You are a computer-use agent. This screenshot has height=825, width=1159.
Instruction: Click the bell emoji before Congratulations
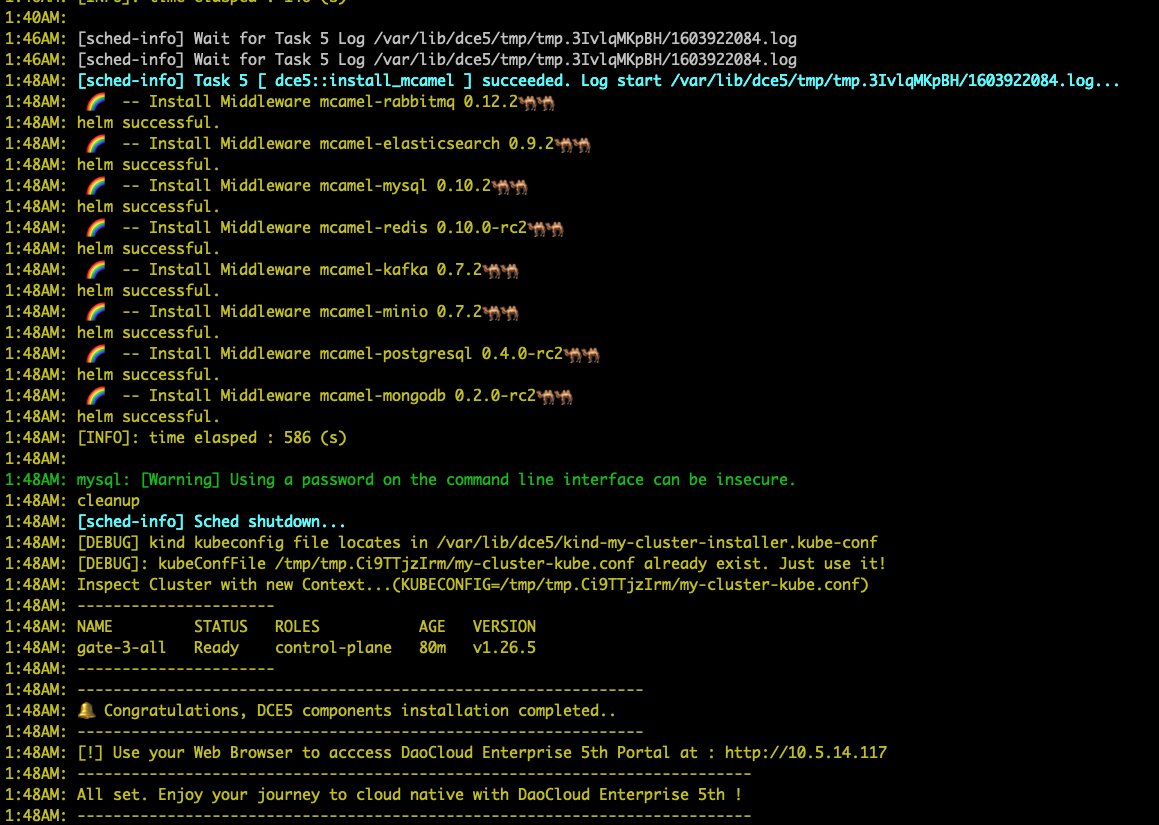click(86, 711)
